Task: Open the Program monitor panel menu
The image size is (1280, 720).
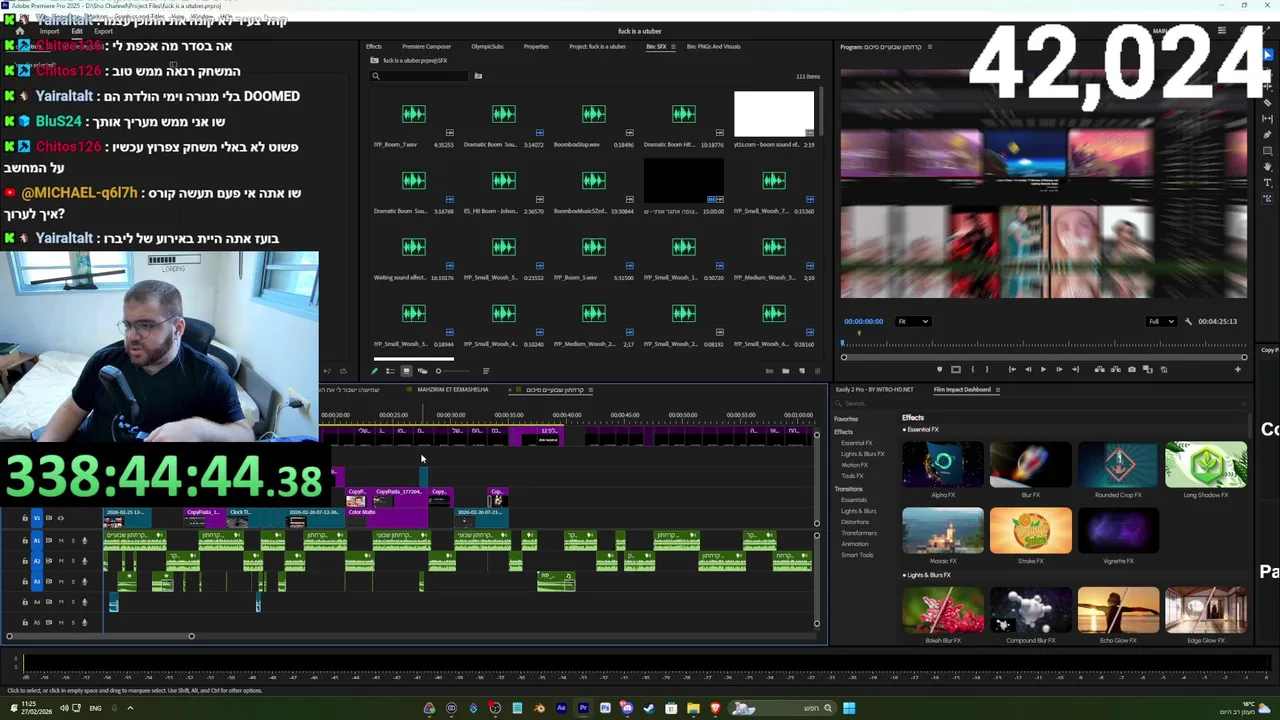Action: click(x=930, y=47)
